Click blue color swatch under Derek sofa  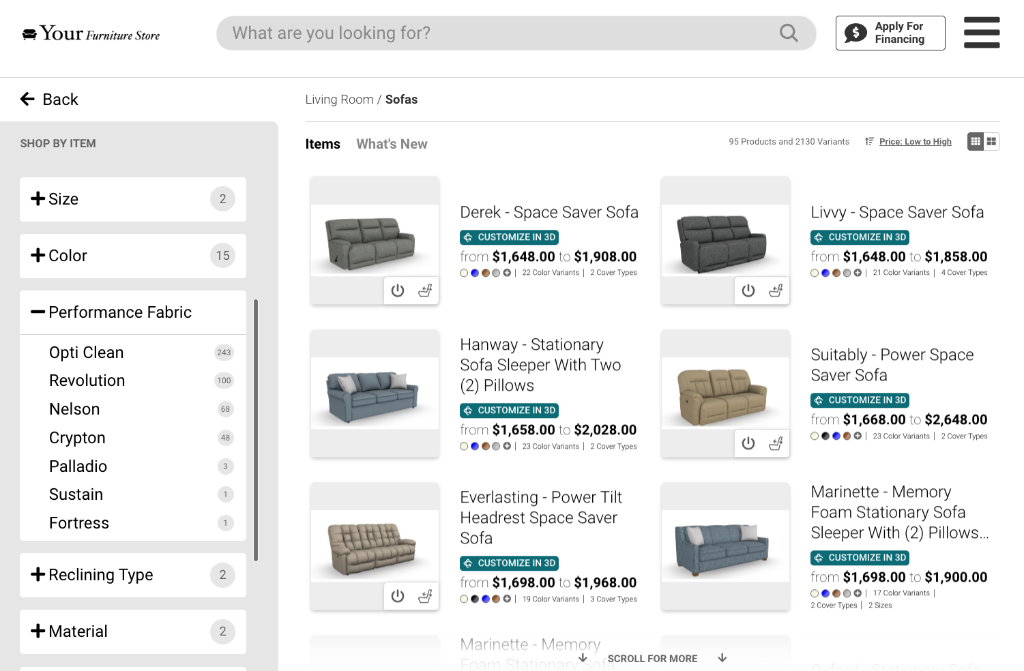pyautogui.click(x=475, y=273)
